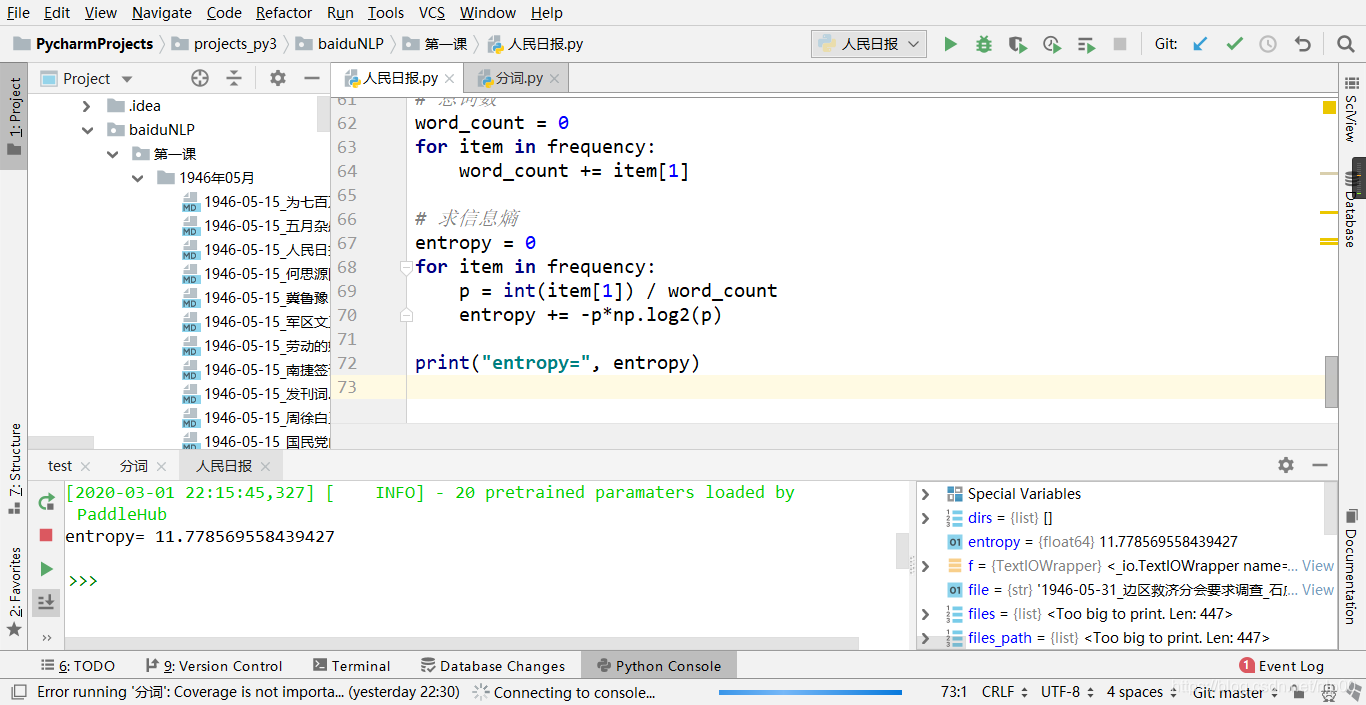Hide the Project panel with the minus icon

312,78
